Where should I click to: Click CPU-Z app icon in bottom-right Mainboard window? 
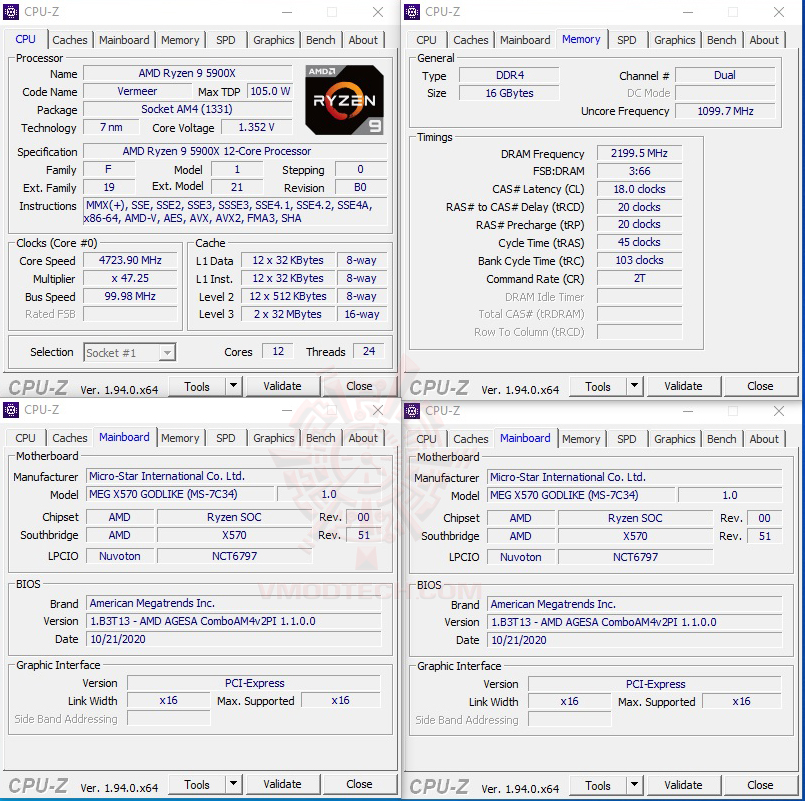click(412, 411)
